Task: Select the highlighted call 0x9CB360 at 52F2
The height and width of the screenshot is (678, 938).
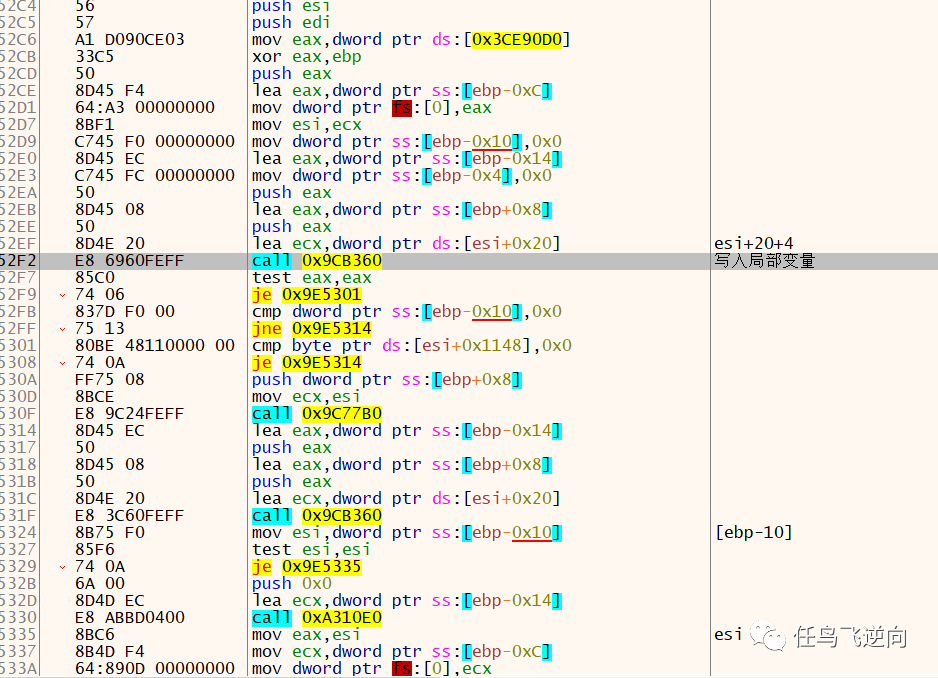Action: 317,261
